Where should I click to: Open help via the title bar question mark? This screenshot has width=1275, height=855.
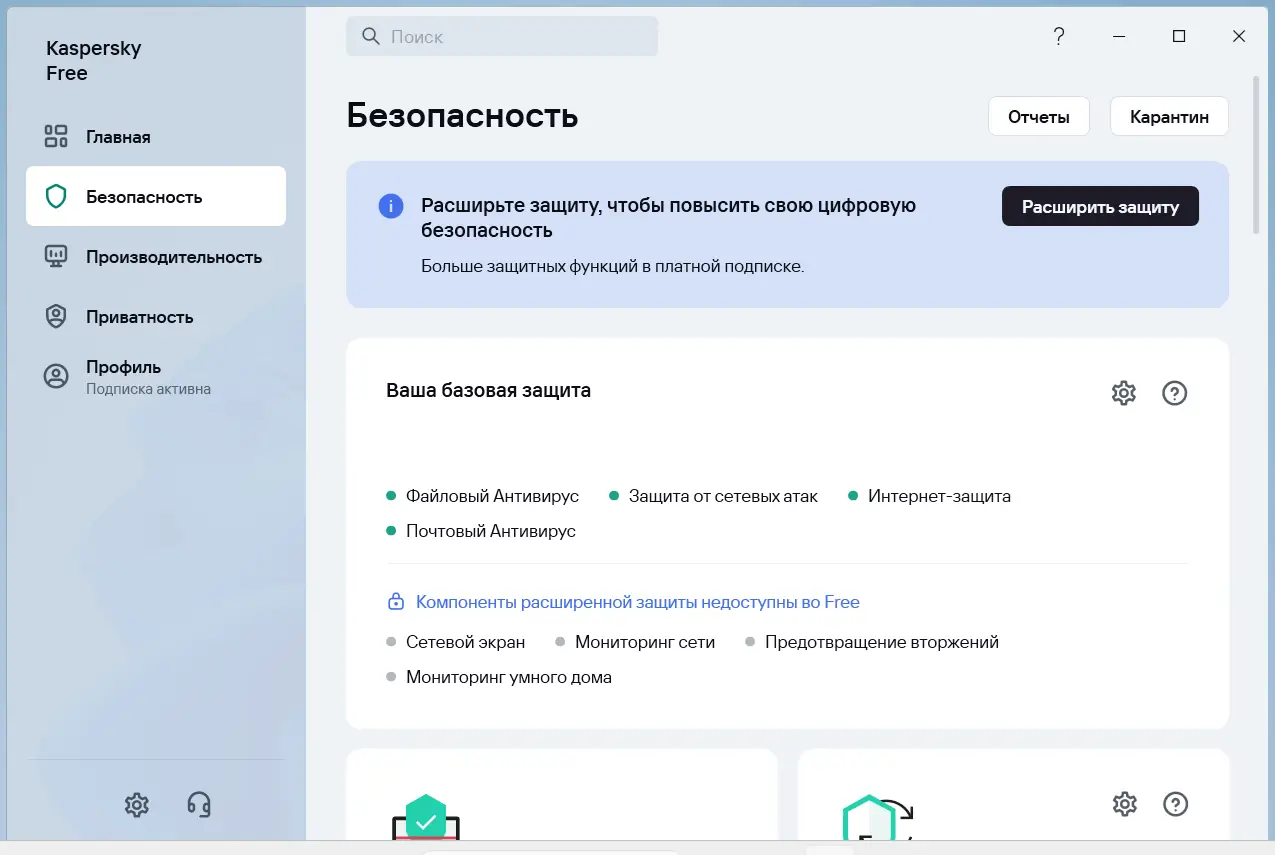1059,36
